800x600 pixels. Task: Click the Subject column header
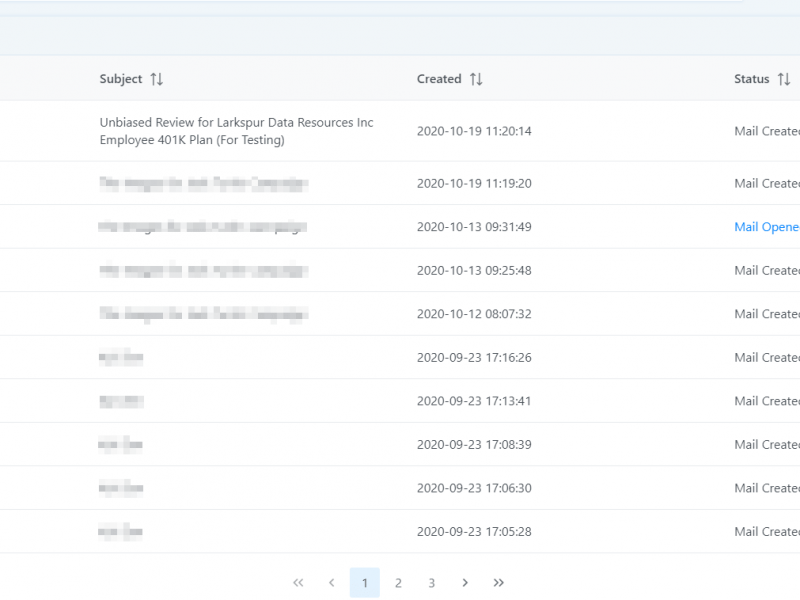click(x=121, y=79)
